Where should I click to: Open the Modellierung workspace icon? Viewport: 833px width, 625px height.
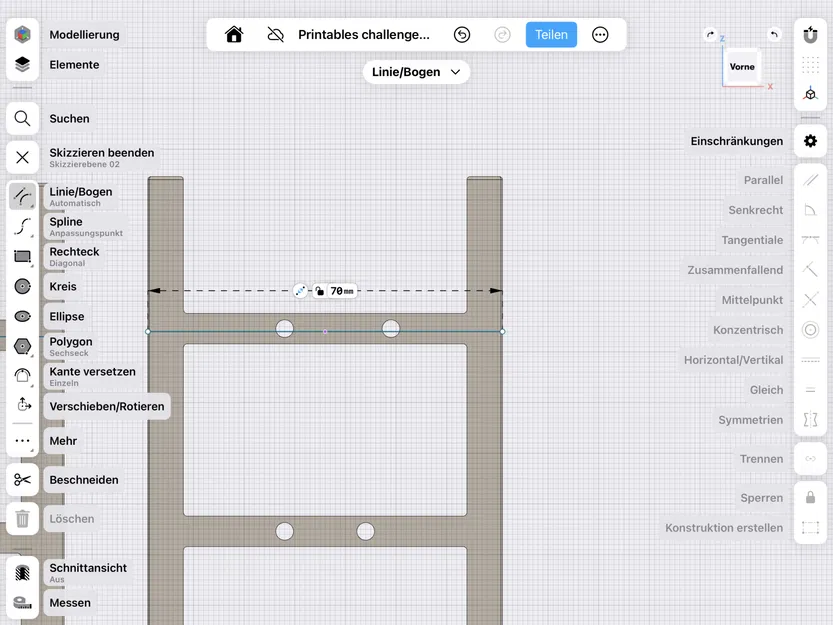[22, 35]
